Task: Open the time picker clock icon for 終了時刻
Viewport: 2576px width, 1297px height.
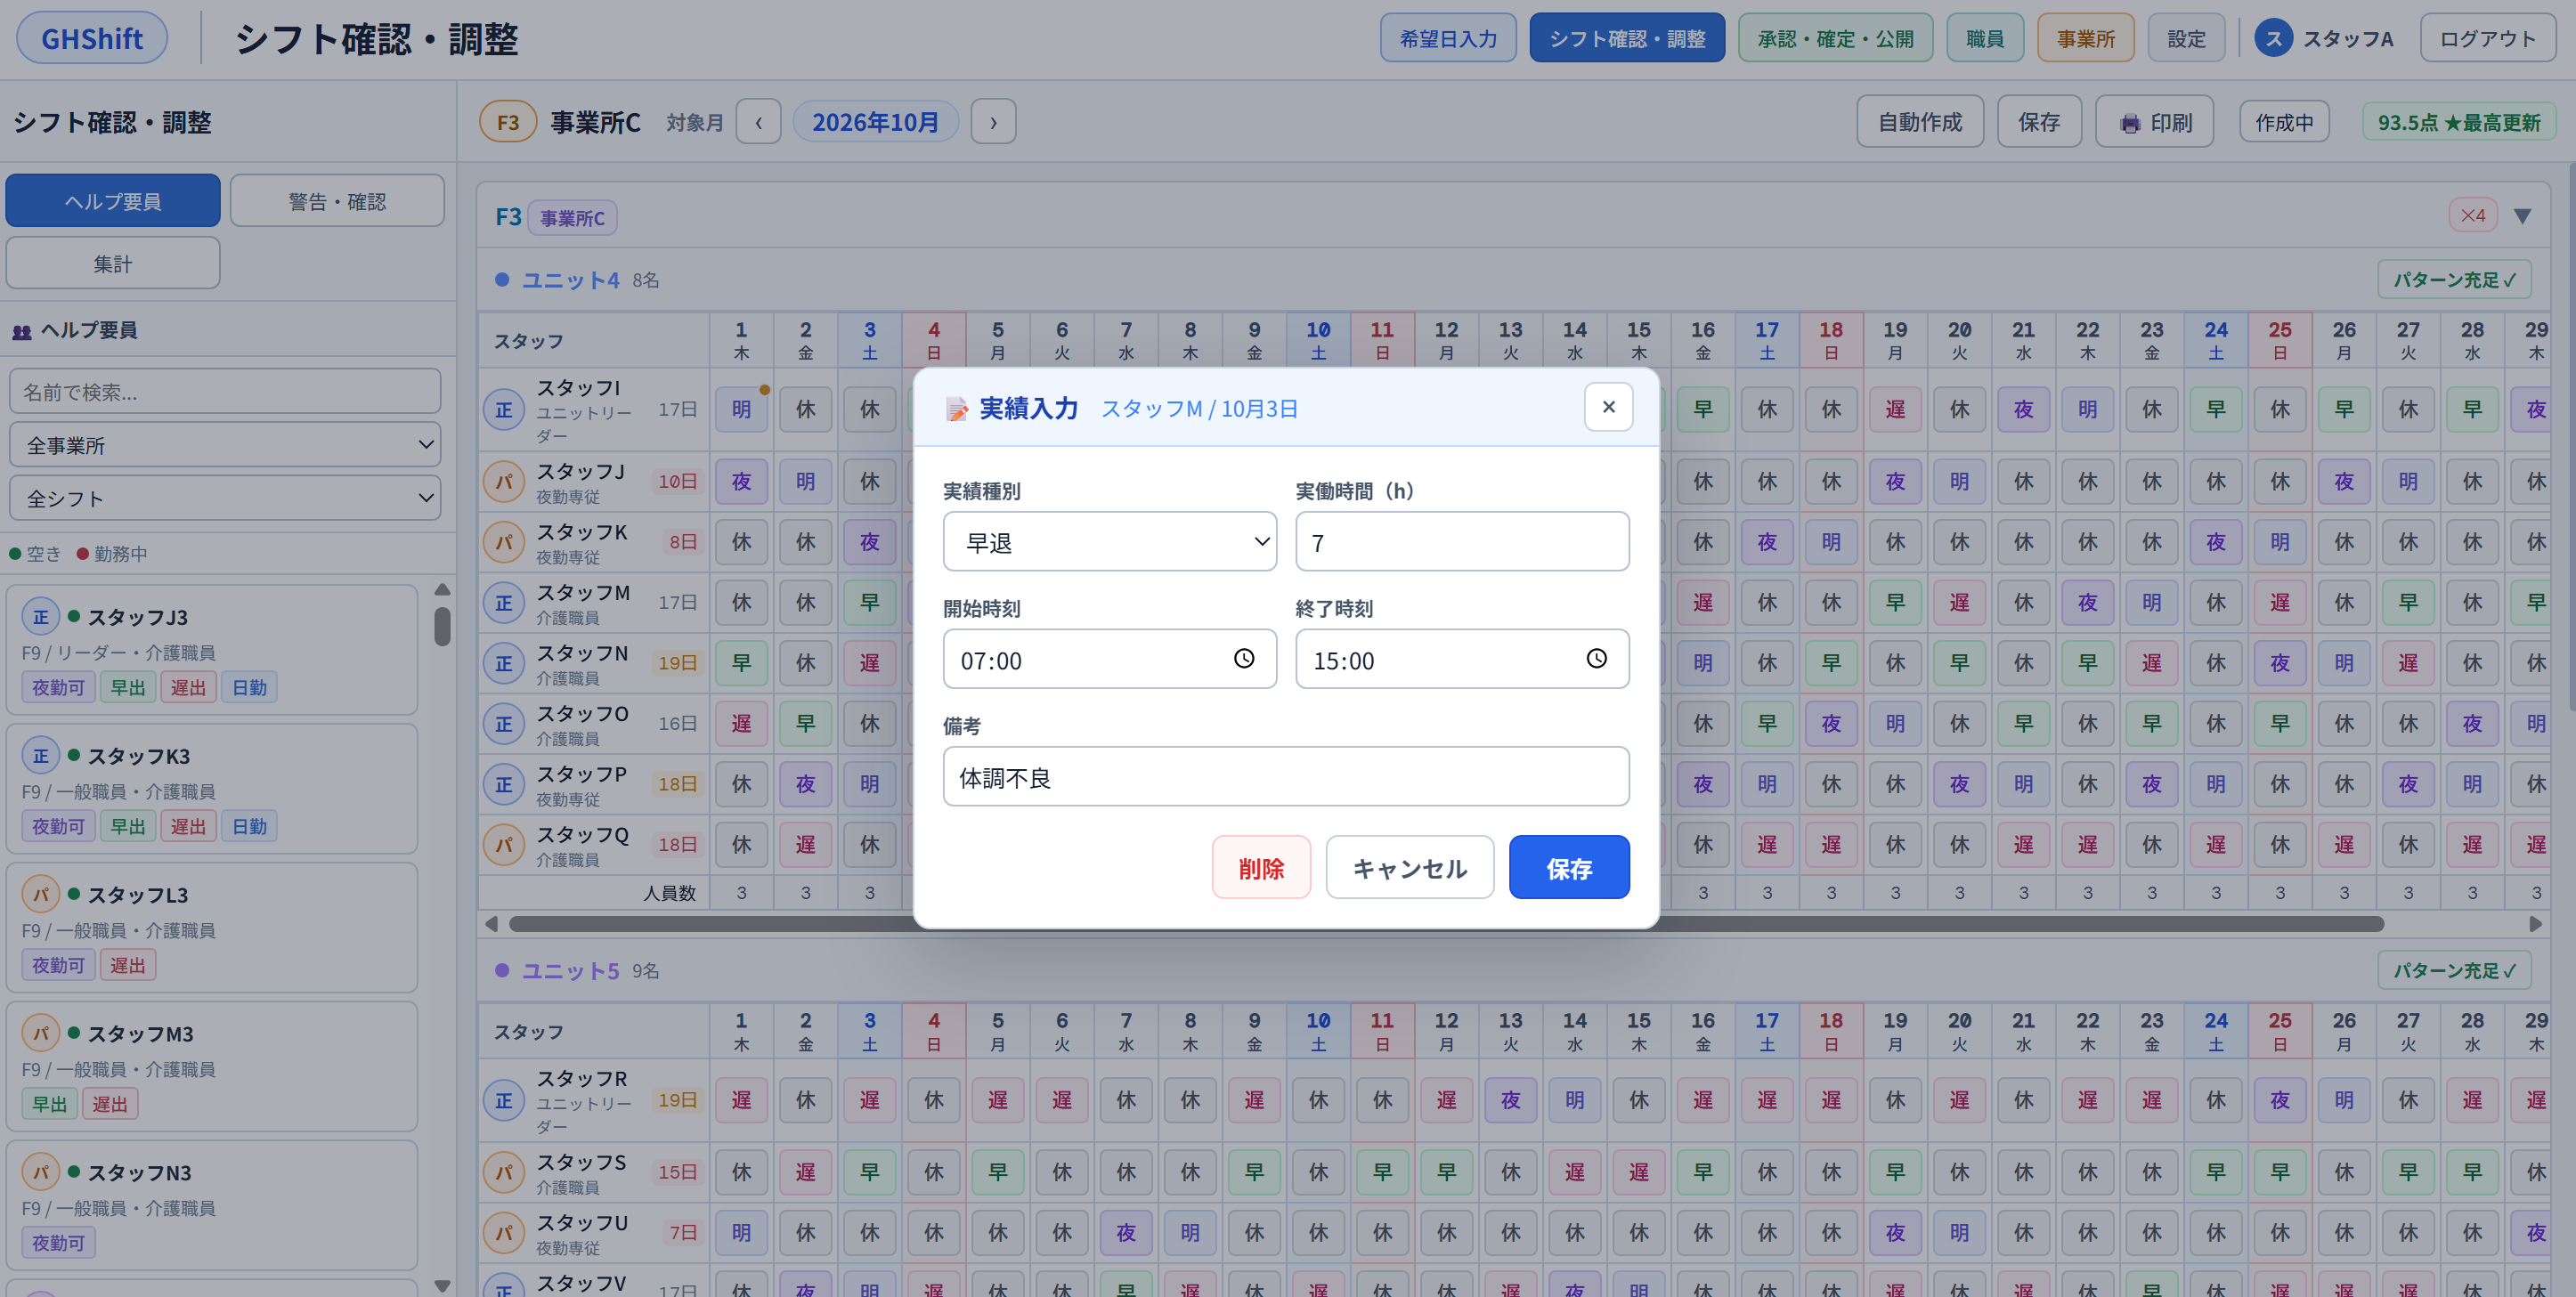Action: [1596, 659]
